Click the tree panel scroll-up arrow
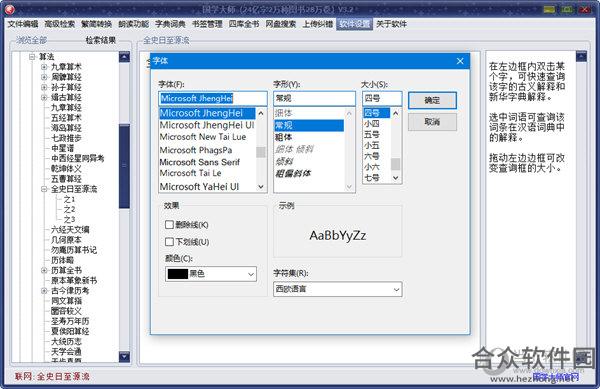600x389 pixels. click(x=124, y=57)
